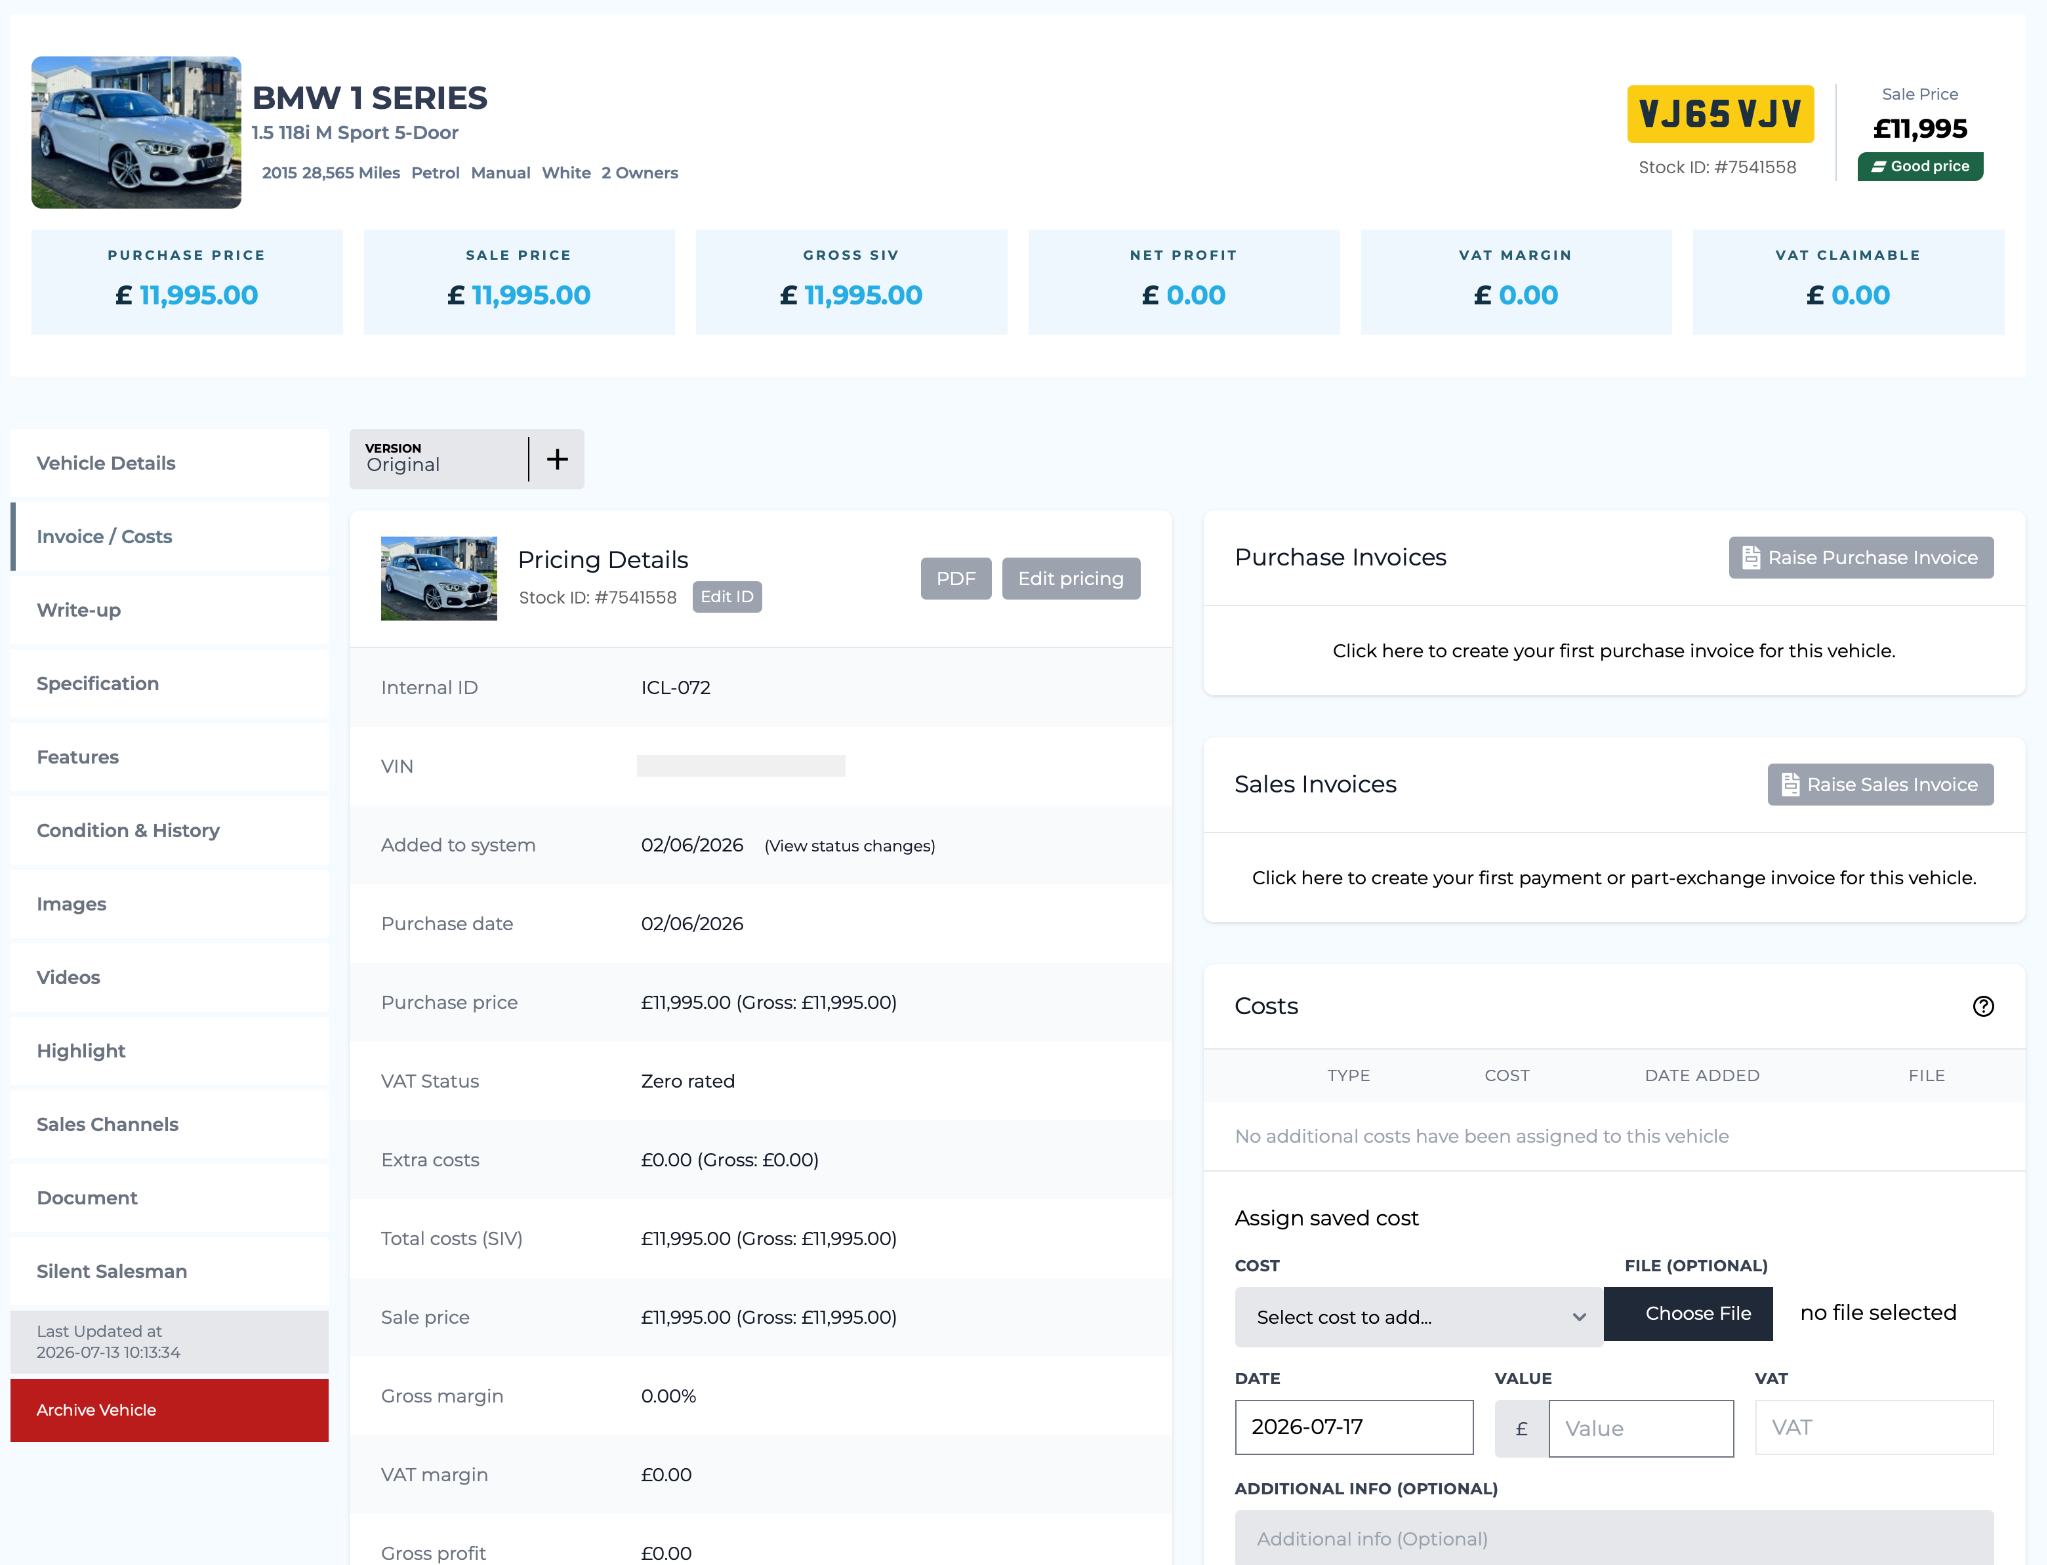Image resolution: width=2047 pixels, height=1565 pixels.
Task: Click the Edit pricing button
Action: (x=1071, y=579)
